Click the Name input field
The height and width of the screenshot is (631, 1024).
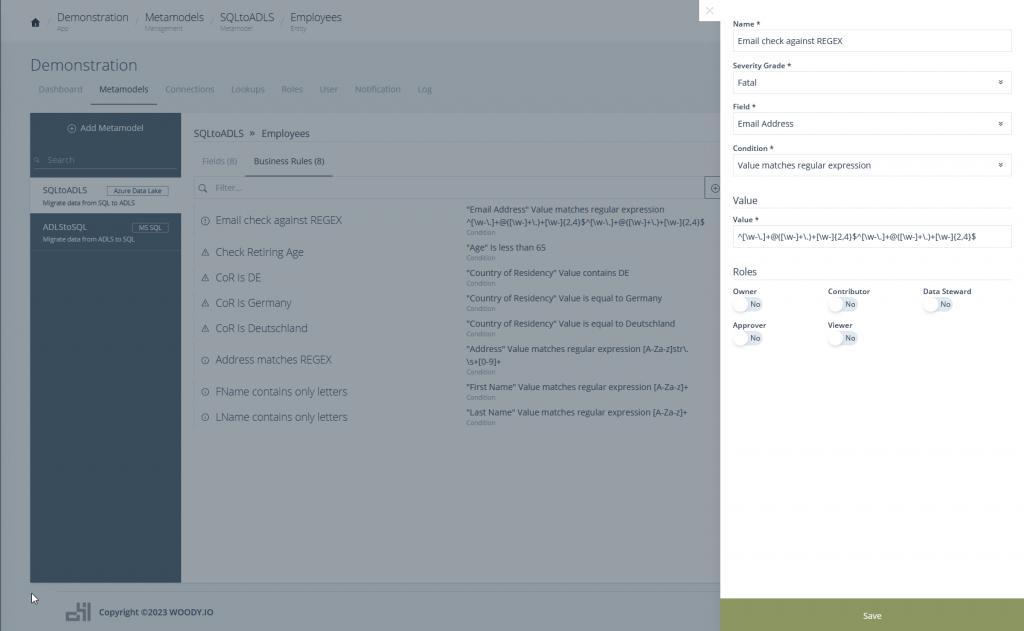[872, 41]
